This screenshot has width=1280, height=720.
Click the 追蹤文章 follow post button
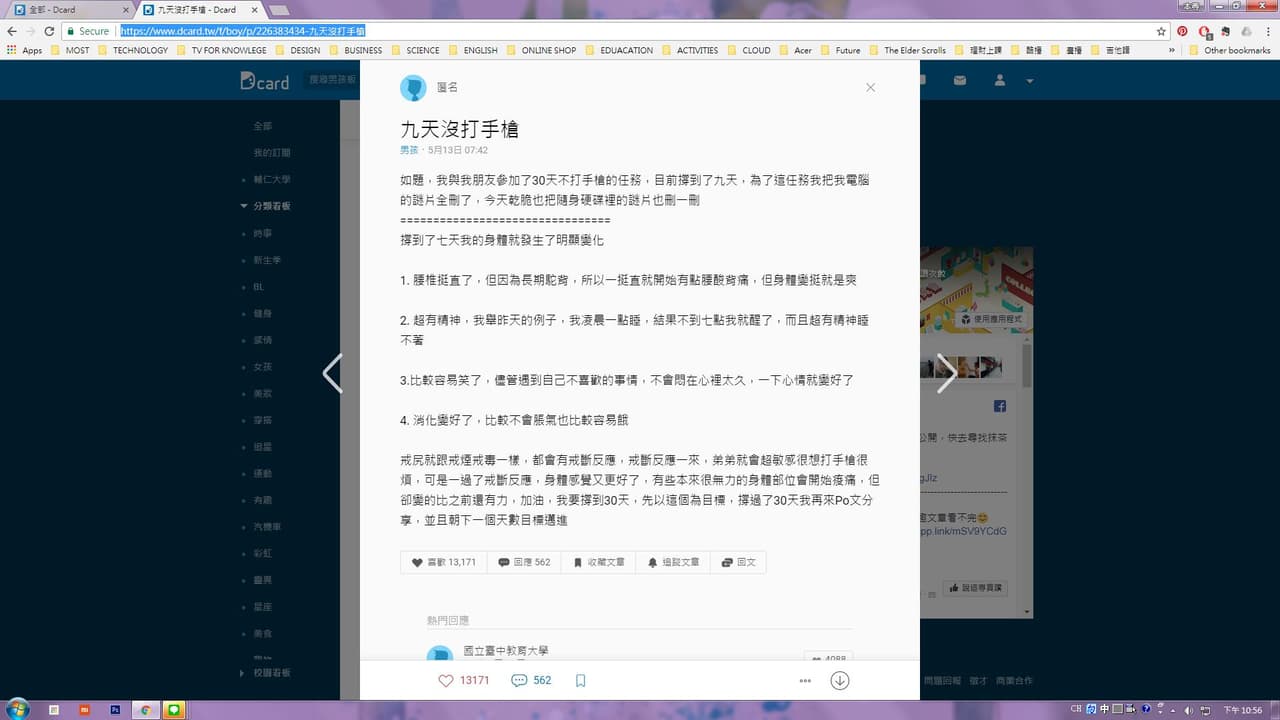673,562
